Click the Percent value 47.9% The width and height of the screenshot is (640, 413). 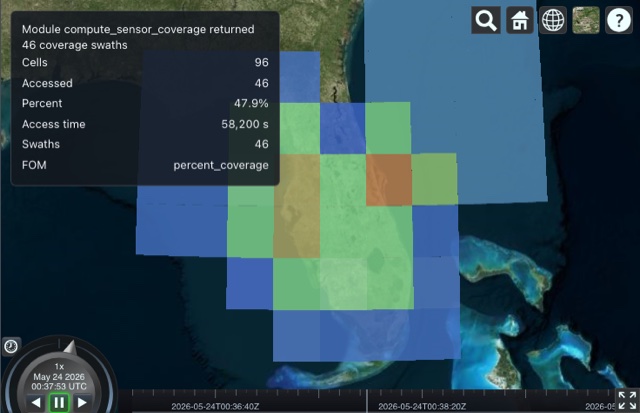tap(251, 103)
